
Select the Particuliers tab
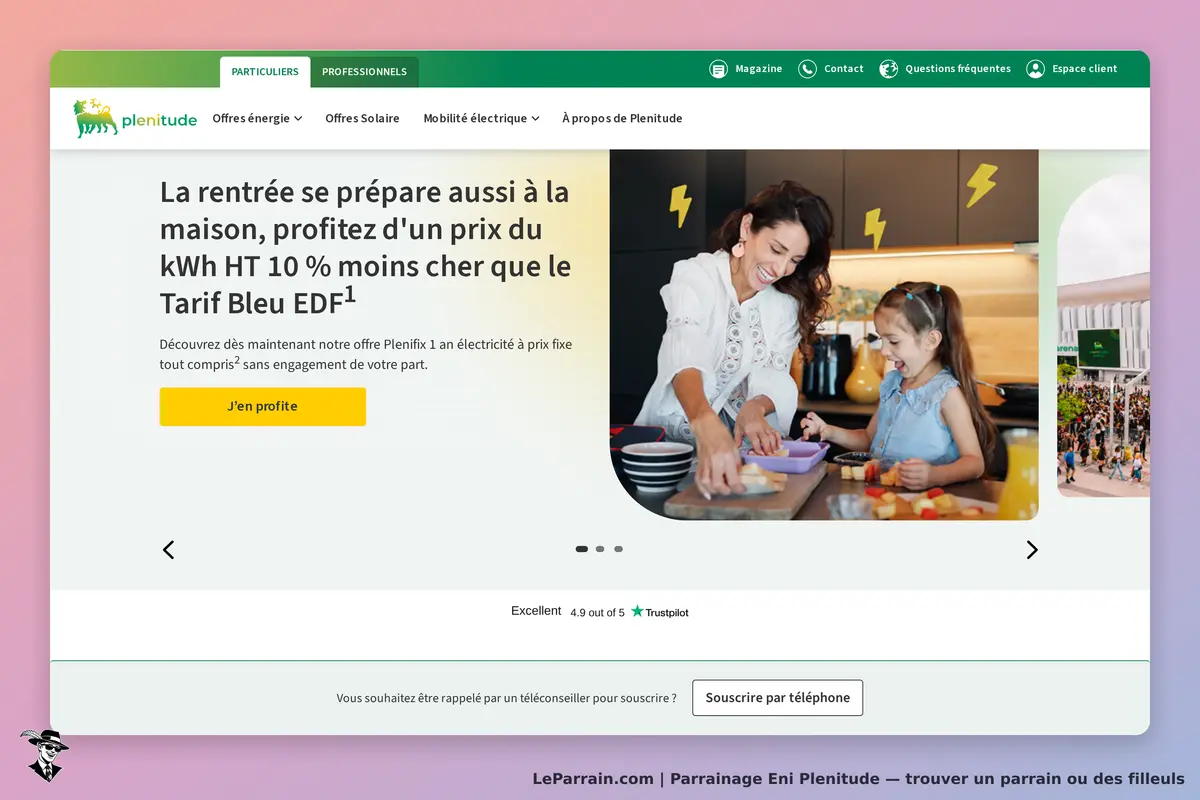coord(265,72)
